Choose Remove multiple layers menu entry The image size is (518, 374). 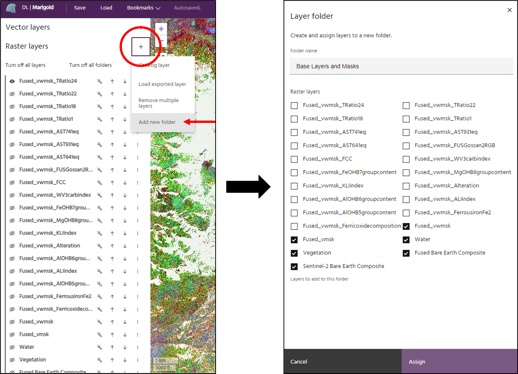[x=162, y=103]
